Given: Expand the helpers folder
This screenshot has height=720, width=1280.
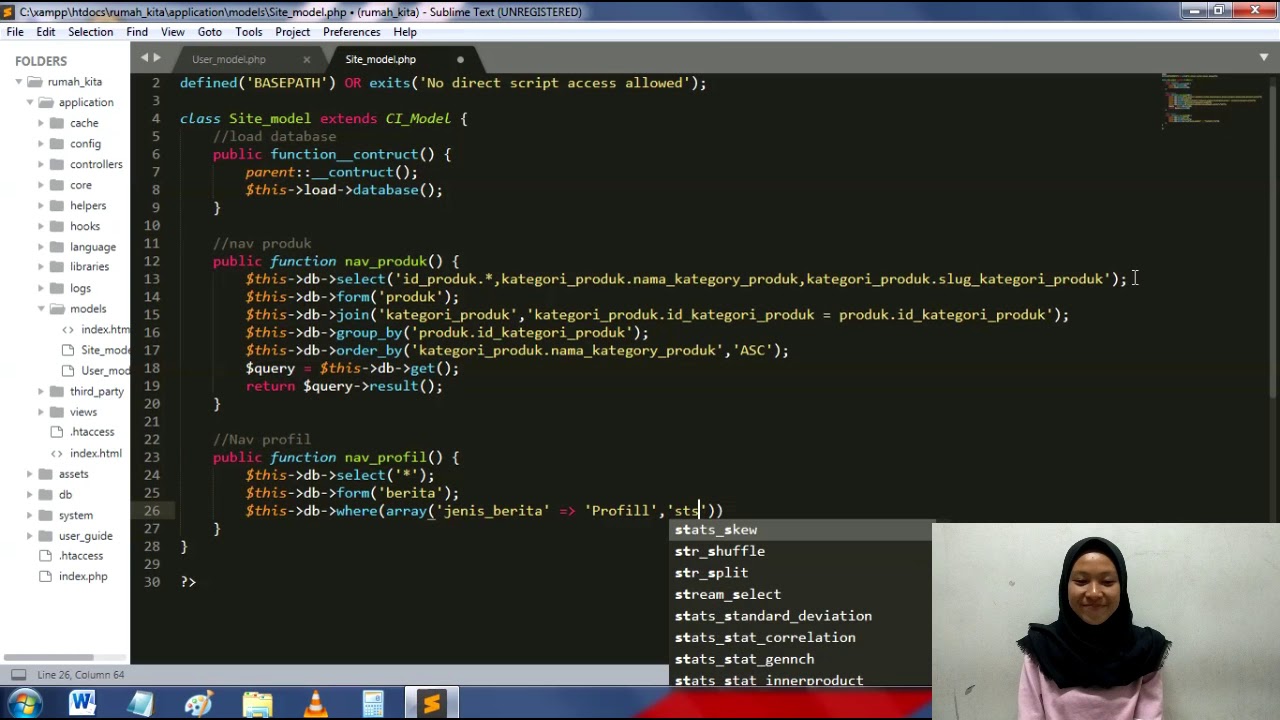Looking at the screenshot, I should [x=41, y=206].
